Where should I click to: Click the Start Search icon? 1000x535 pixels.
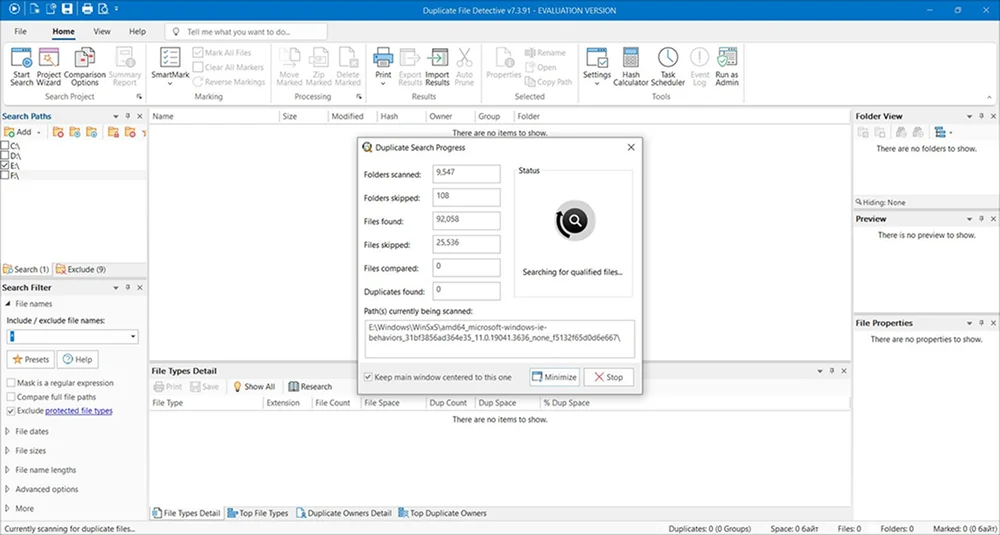21,58
